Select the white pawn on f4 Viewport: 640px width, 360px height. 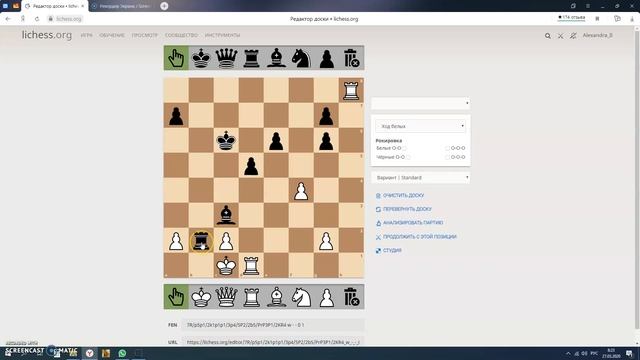click(x=301, y=191)
